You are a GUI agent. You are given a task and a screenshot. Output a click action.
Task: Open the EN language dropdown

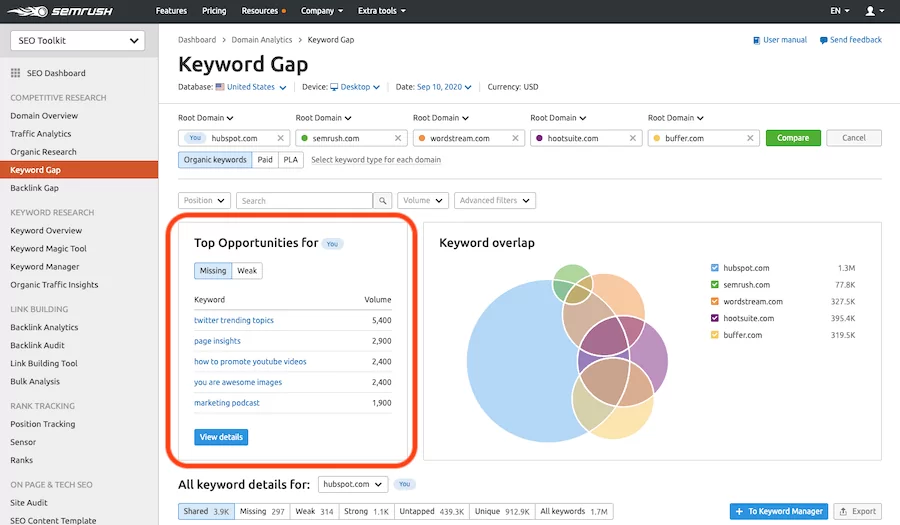point(840,11)
